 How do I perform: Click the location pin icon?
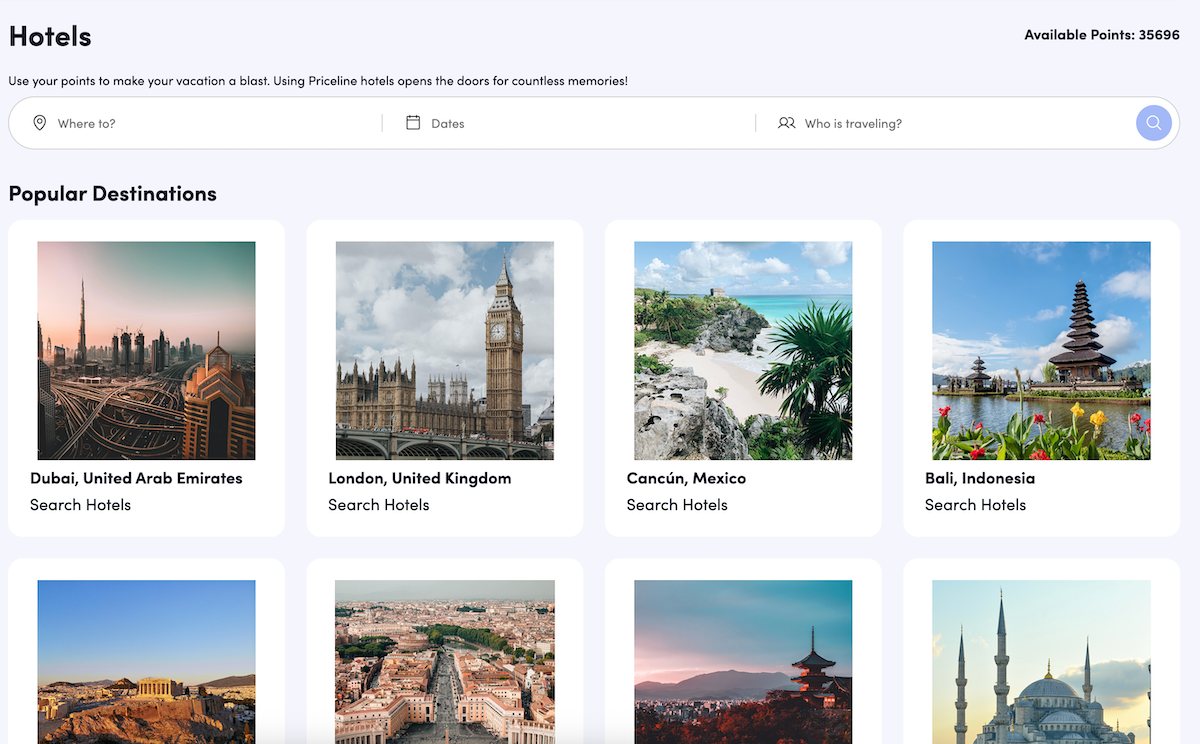40,123
